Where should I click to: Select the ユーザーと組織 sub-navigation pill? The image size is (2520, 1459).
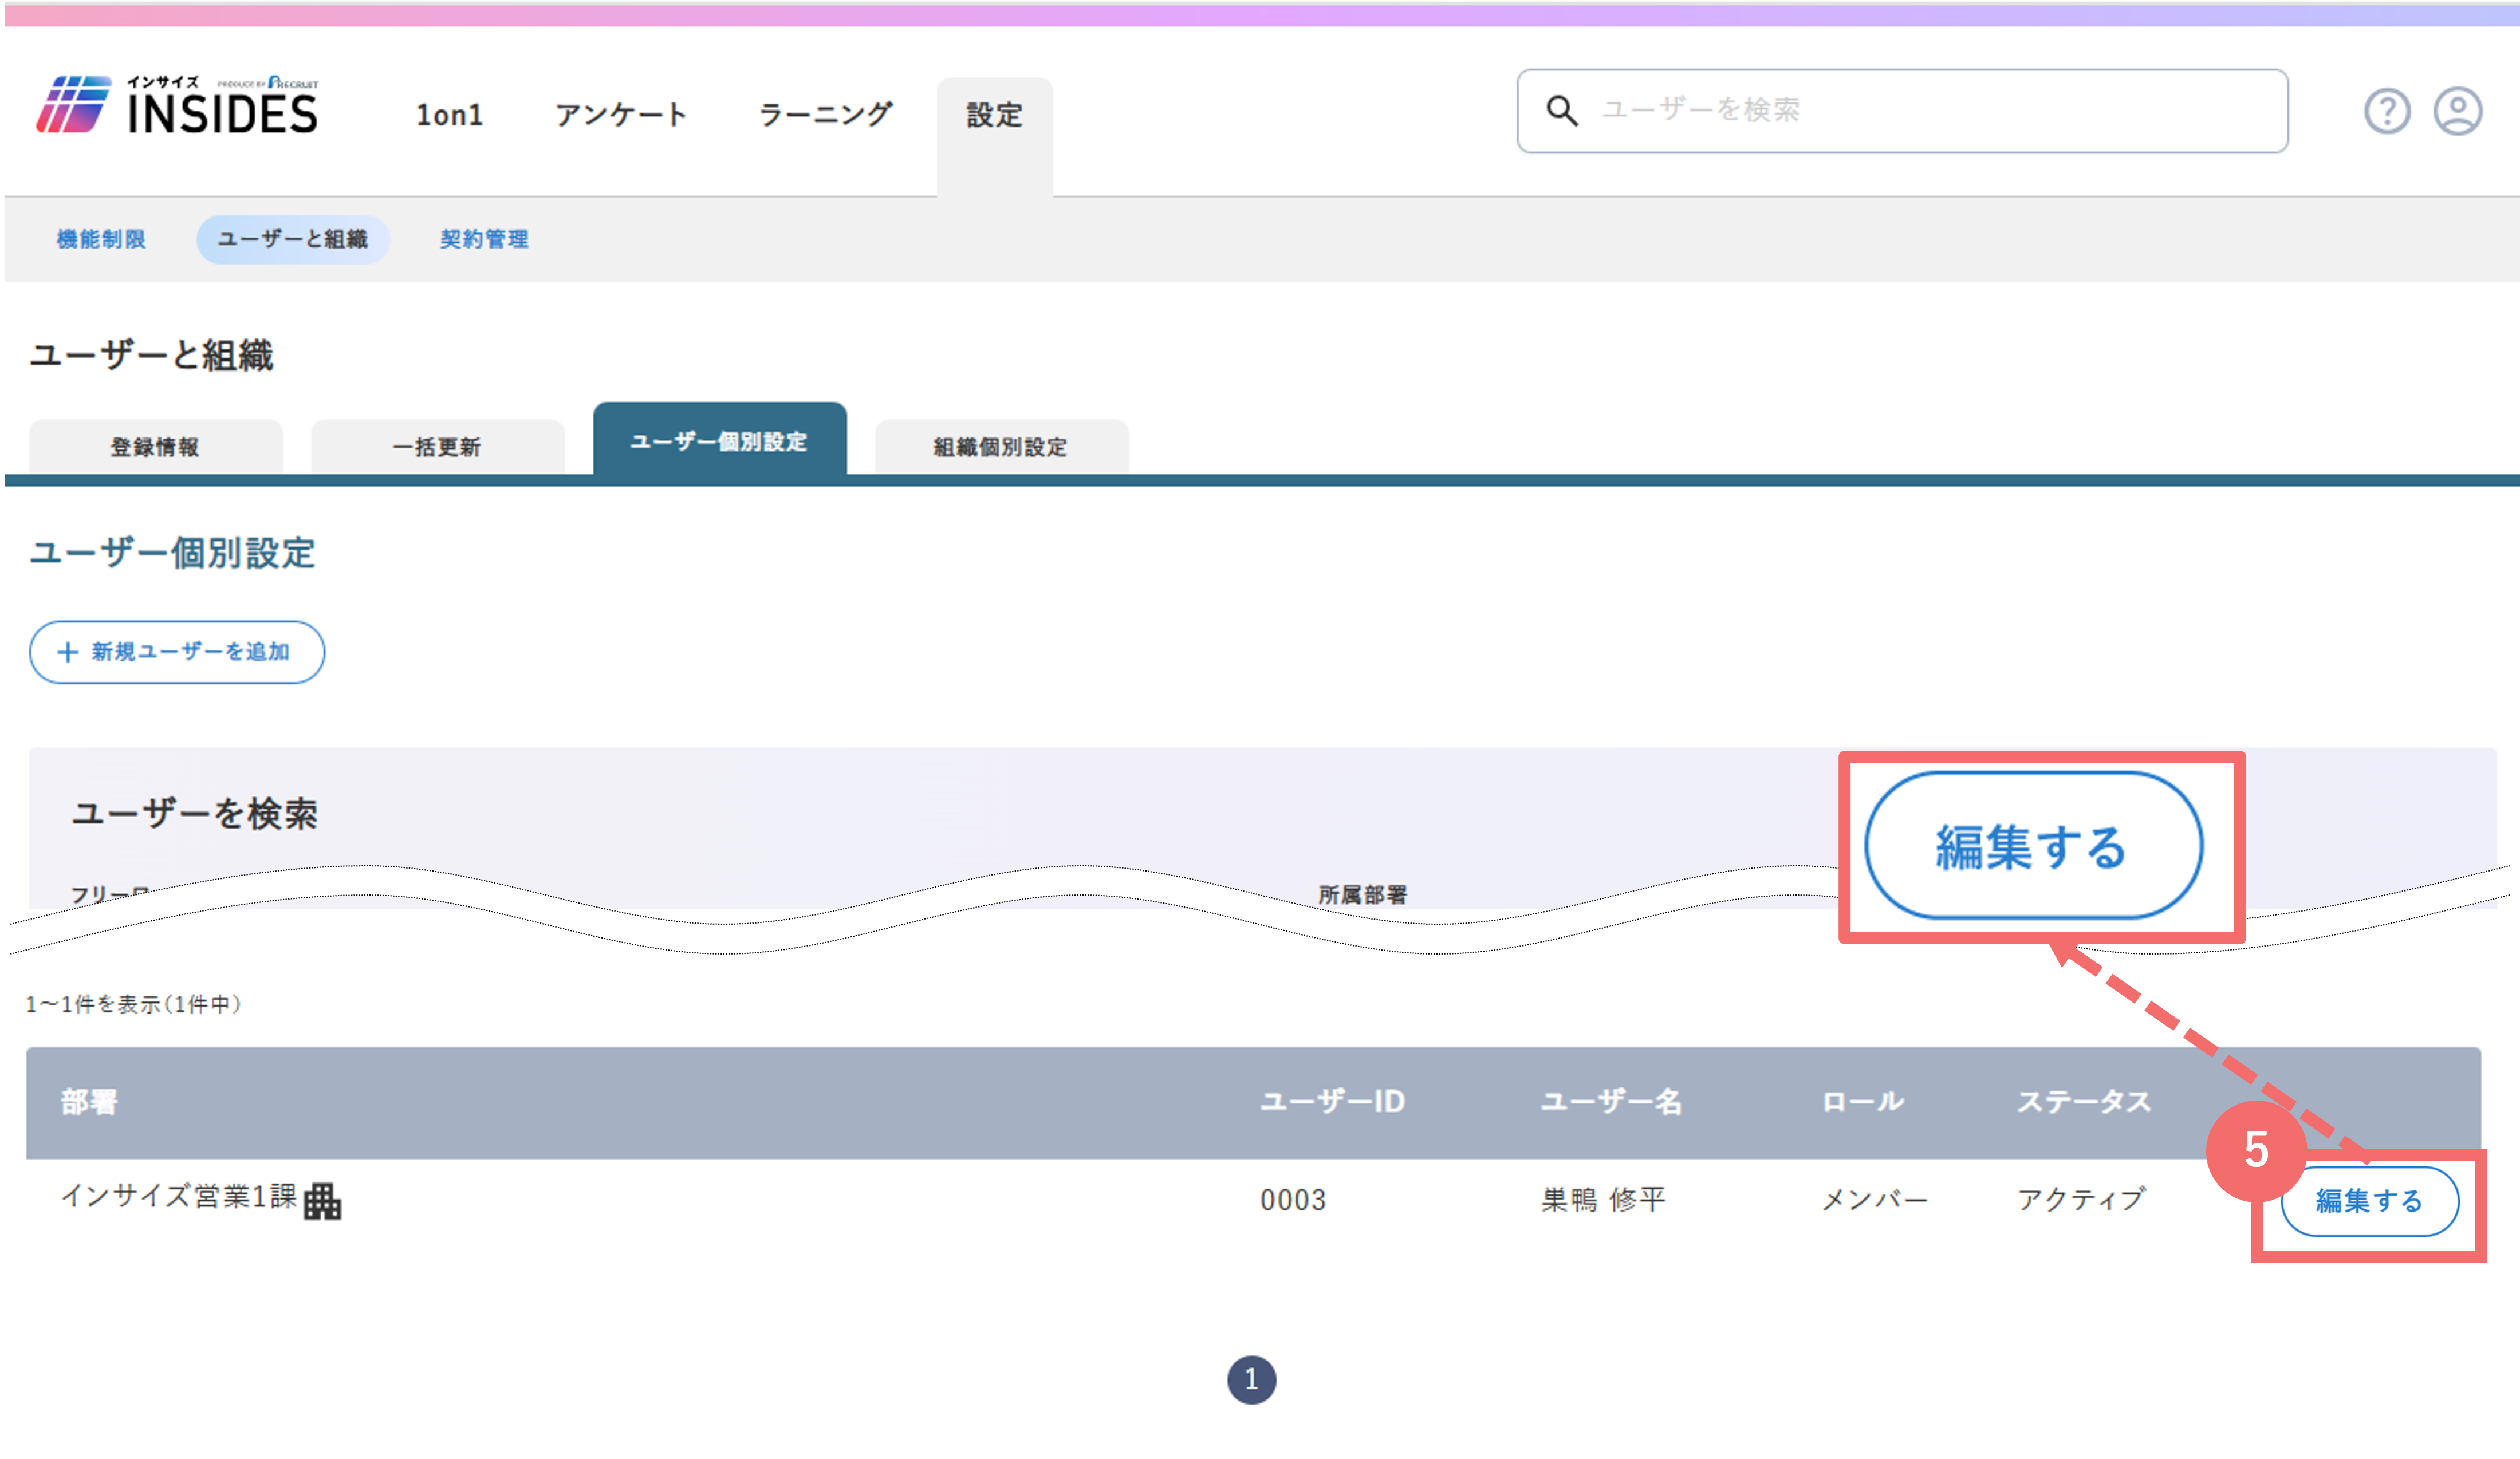[x=293, y=239]
